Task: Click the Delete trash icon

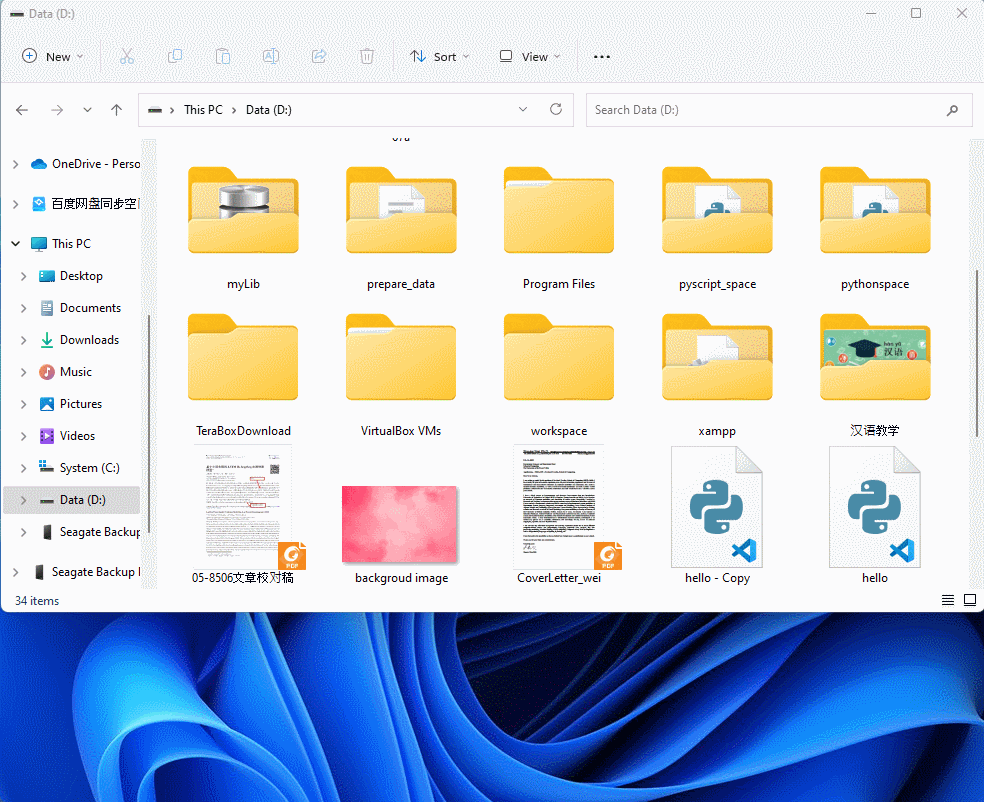Action: tap(367, 57)
